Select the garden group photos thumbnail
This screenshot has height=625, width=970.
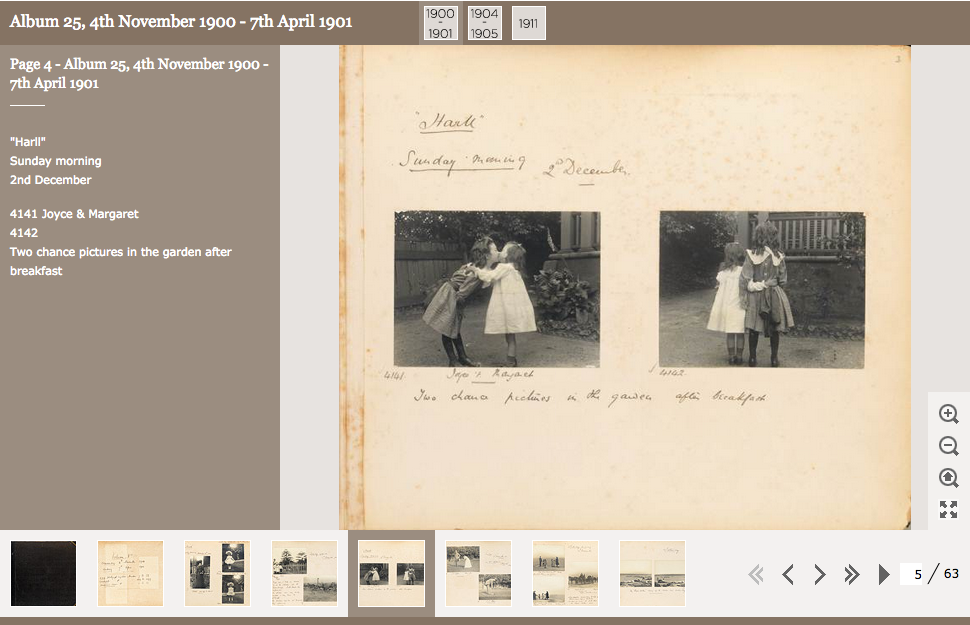coord(478,573)
